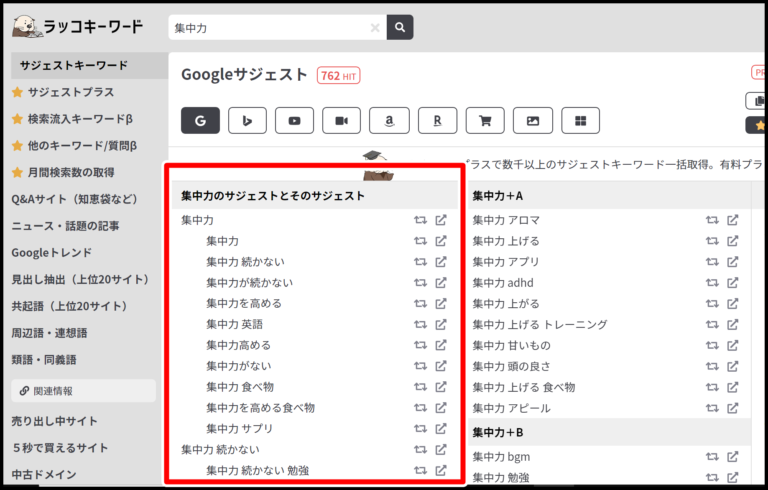Click keyword 集中力 上げる in +A list
This screenshot has height=490, width=768.
click(505, 241)
